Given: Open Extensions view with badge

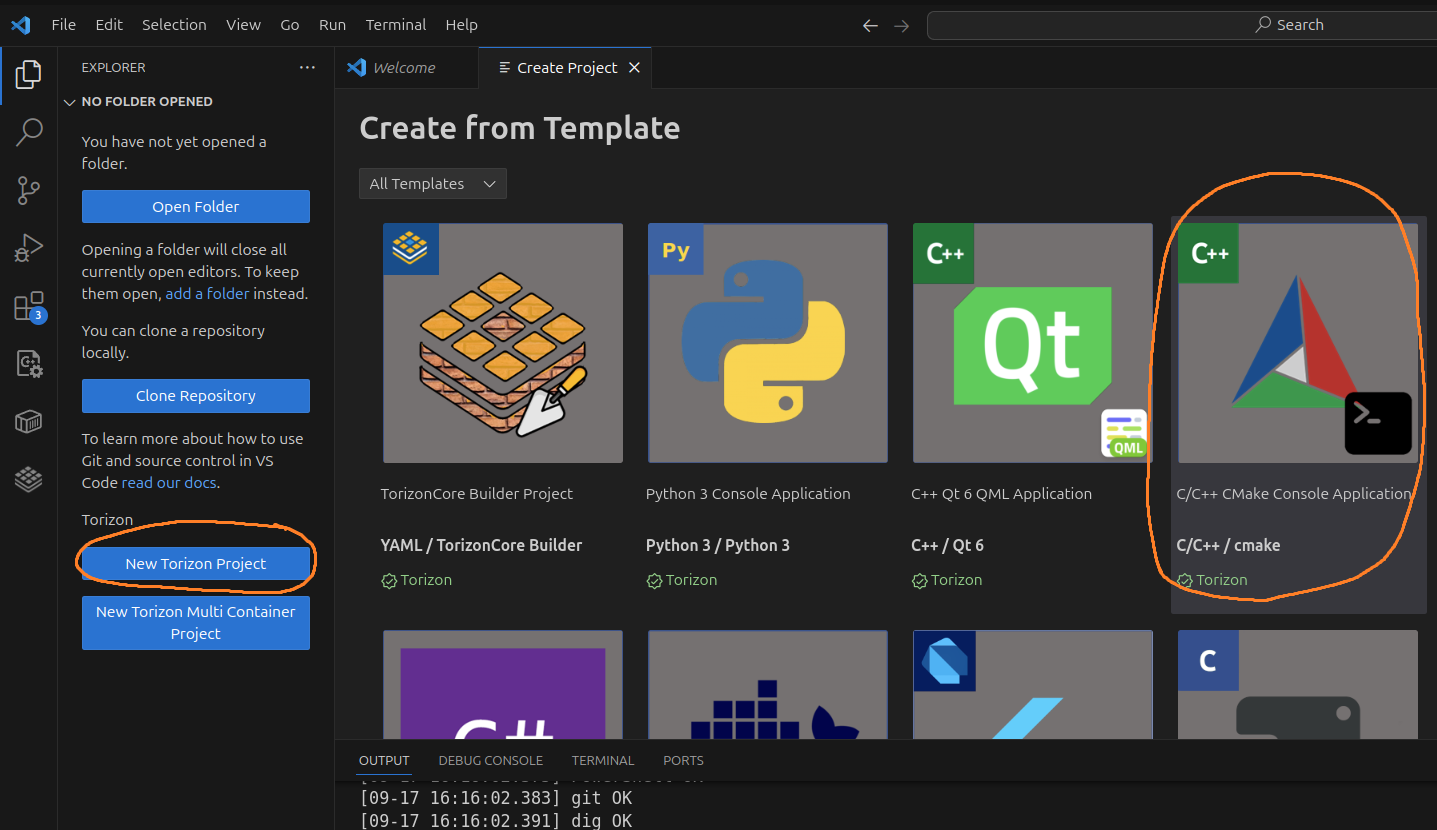Looking at the screenshot, I should [29, 307].
